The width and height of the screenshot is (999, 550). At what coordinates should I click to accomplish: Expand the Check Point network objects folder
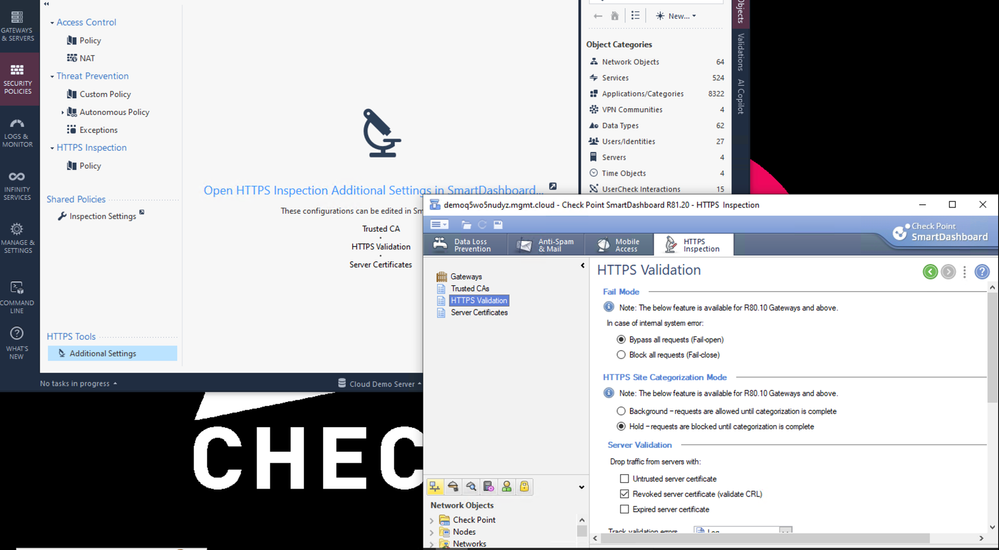pos(431,520)
